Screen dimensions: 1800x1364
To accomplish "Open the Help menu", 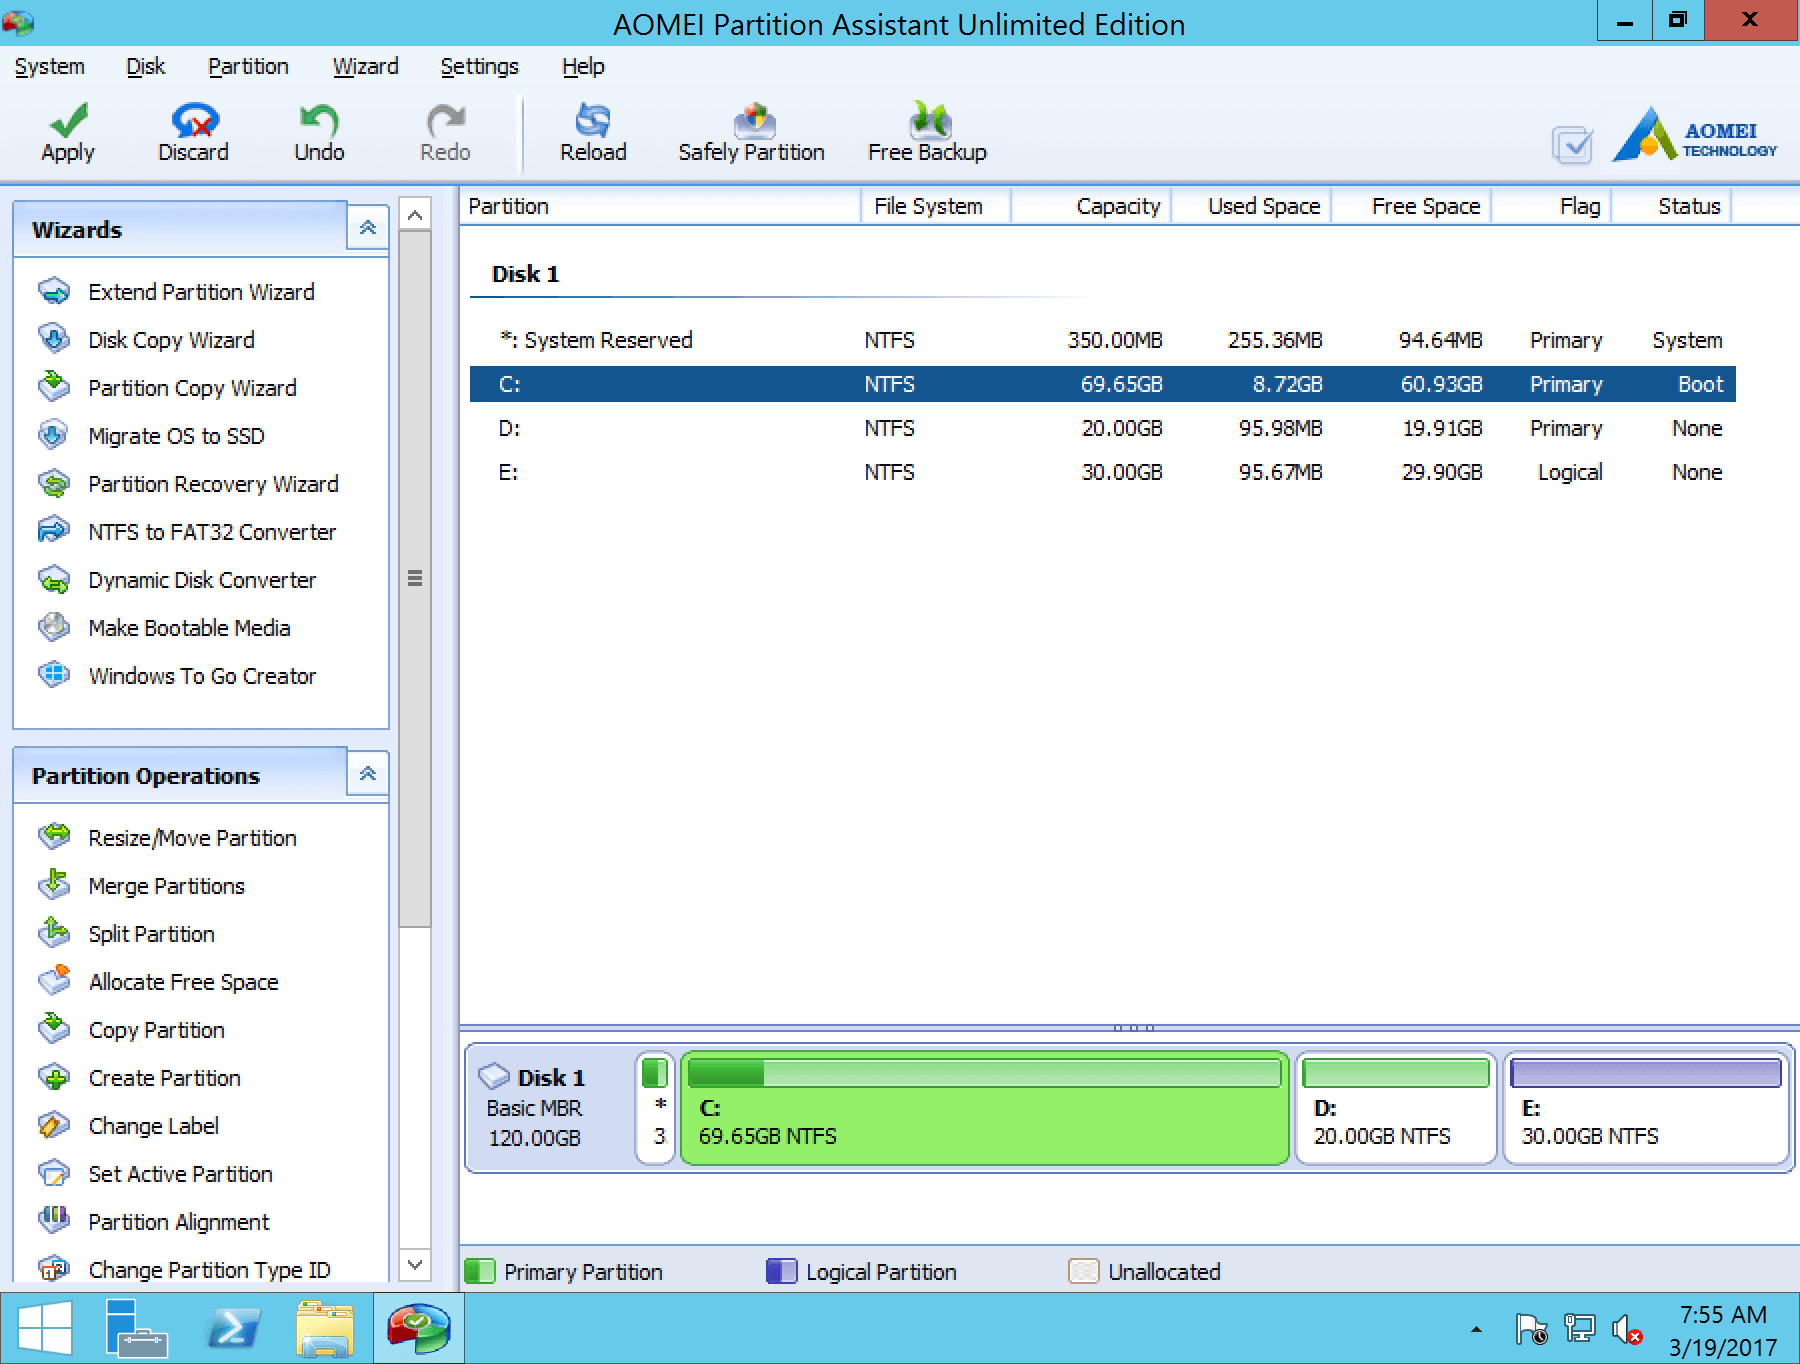I will (x=583, y=67).
